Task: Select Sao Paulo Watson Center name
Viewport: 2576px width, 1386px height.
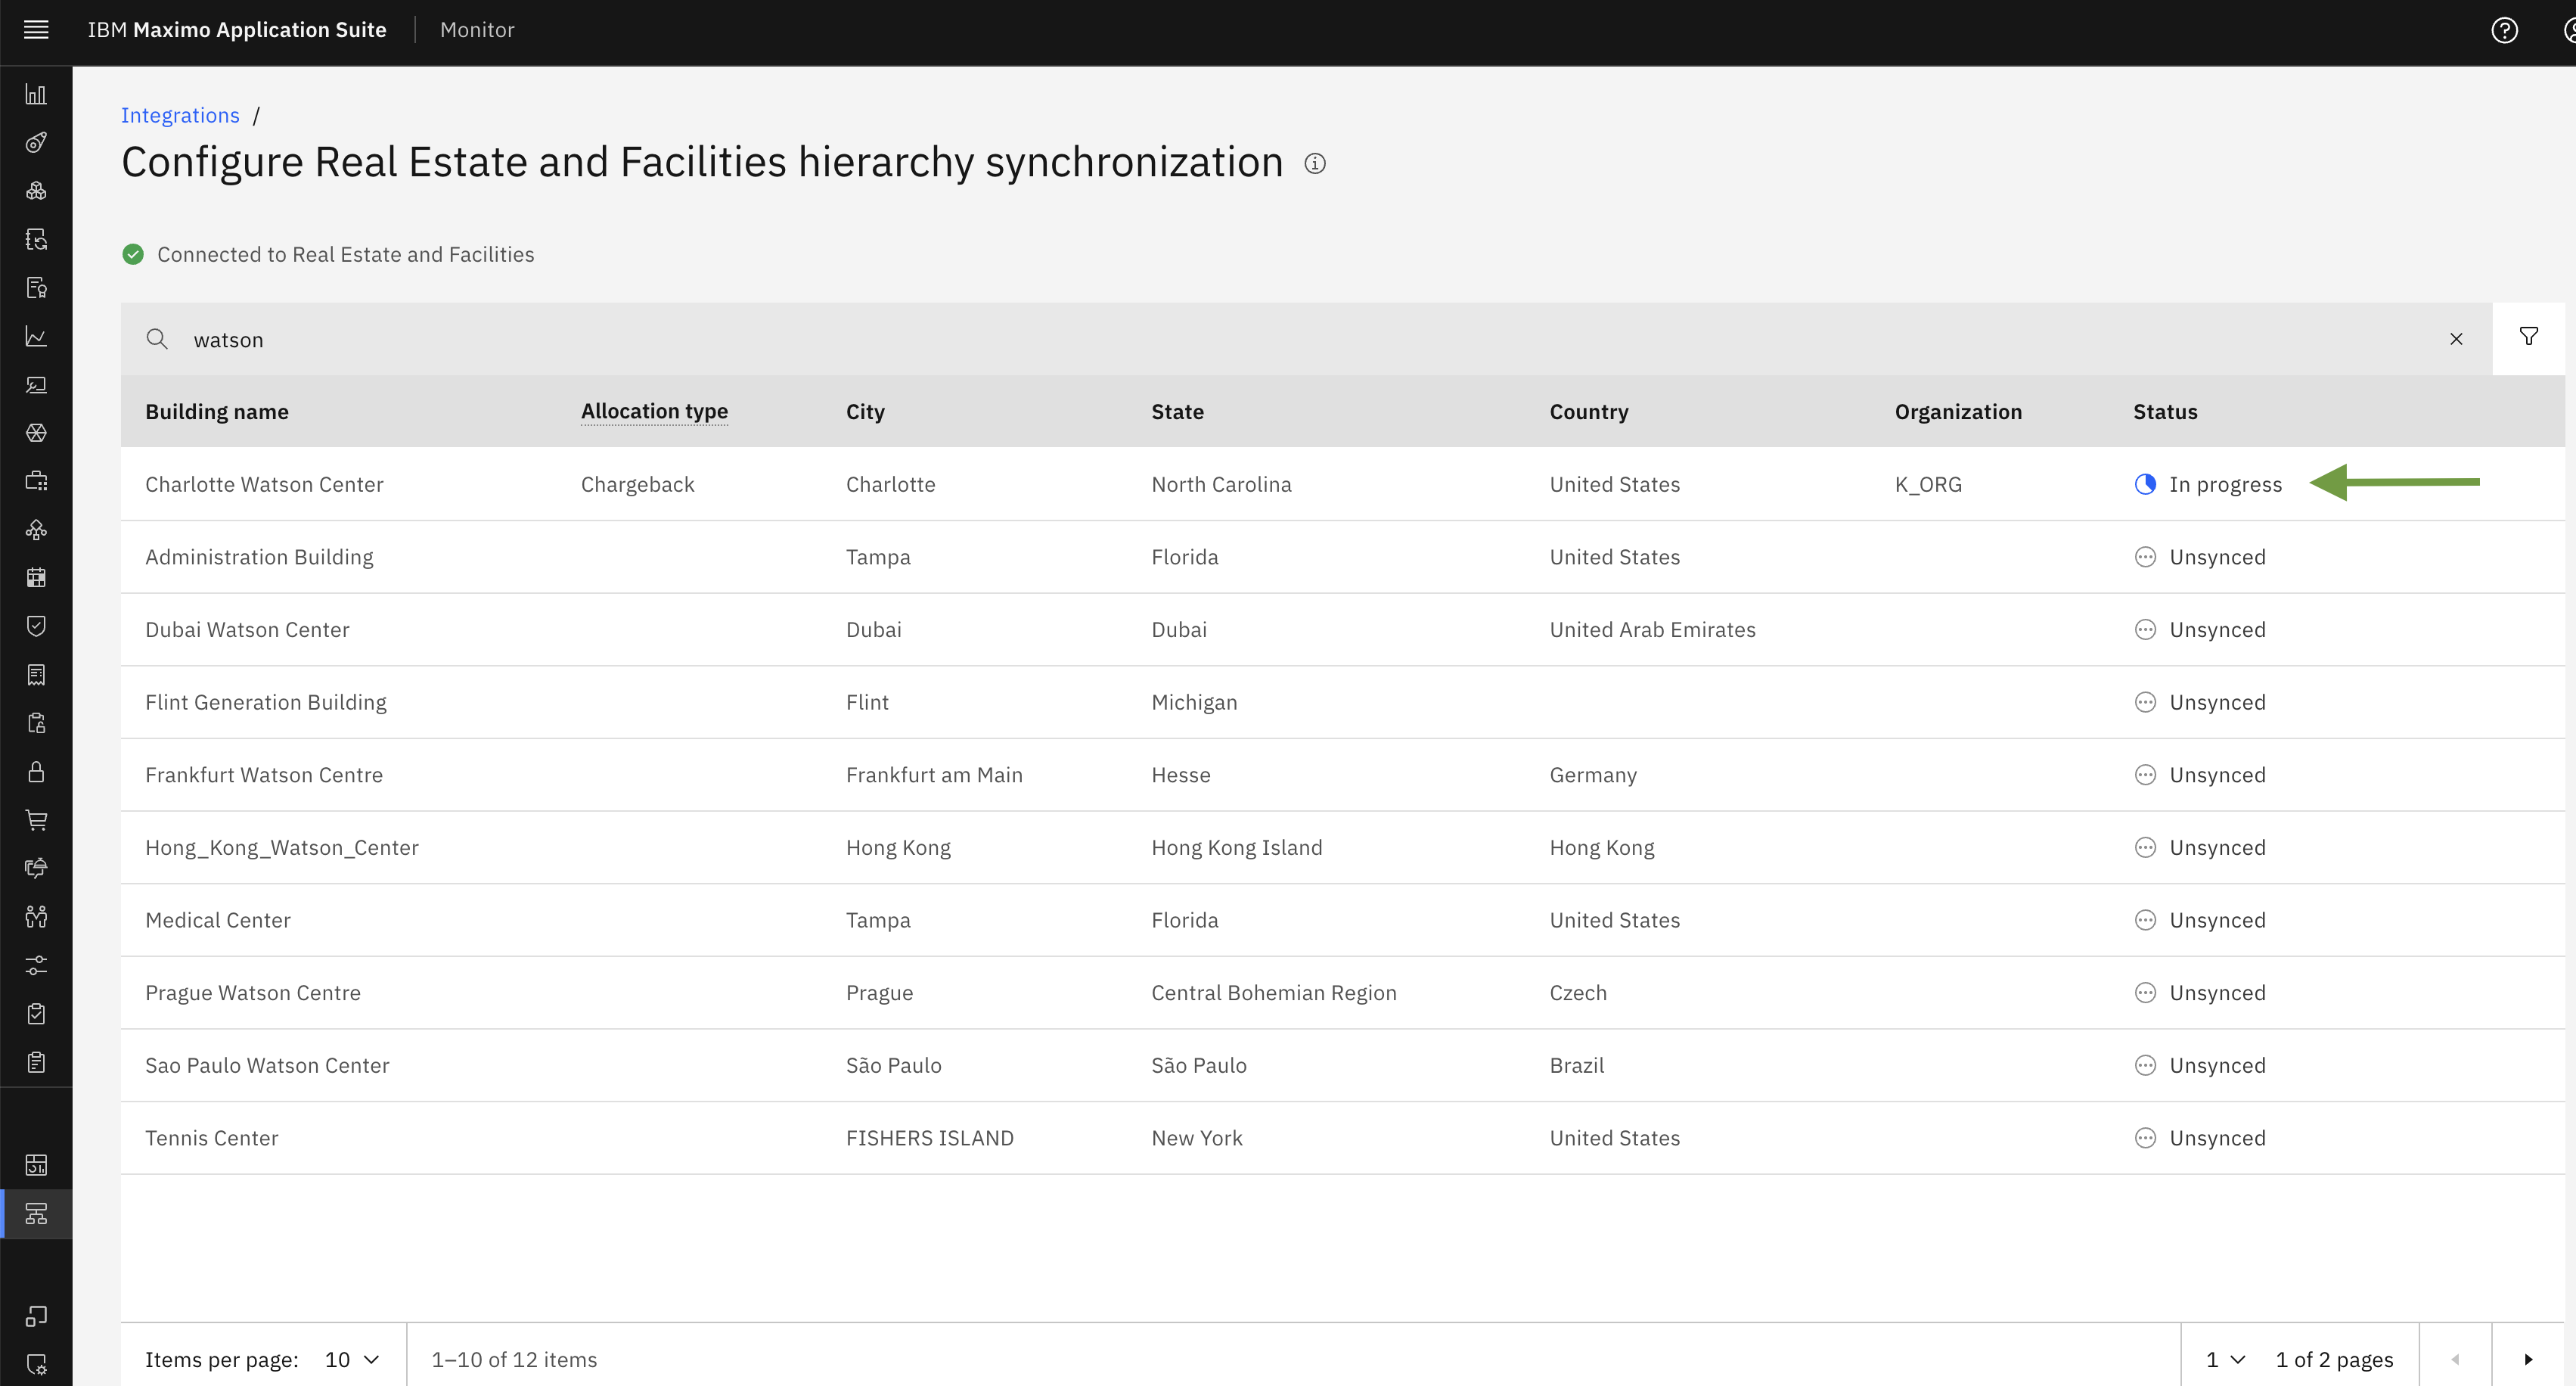Action: point(267,1065)
